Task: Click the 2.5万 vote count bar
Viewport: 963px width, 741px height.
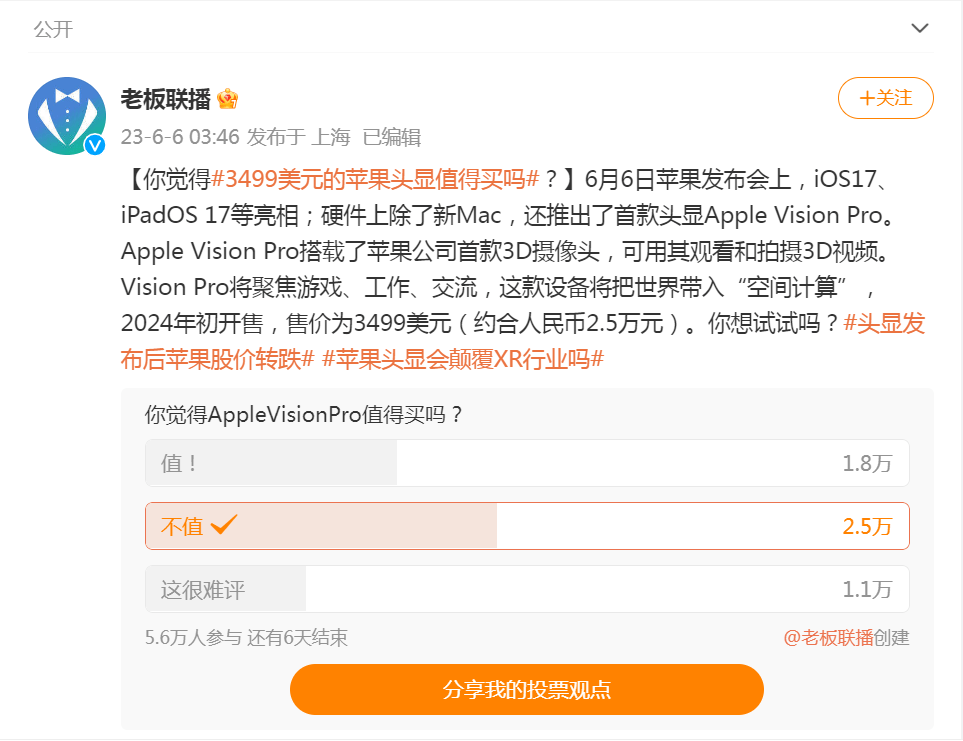Action: [x=867, y=526]
